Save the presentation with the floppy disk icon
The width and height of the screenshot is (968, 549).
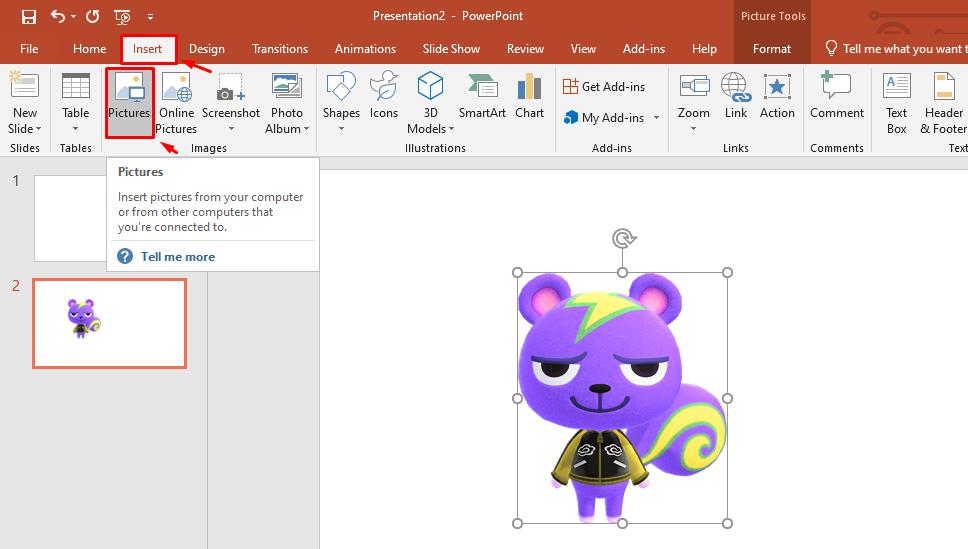point(28,17)
